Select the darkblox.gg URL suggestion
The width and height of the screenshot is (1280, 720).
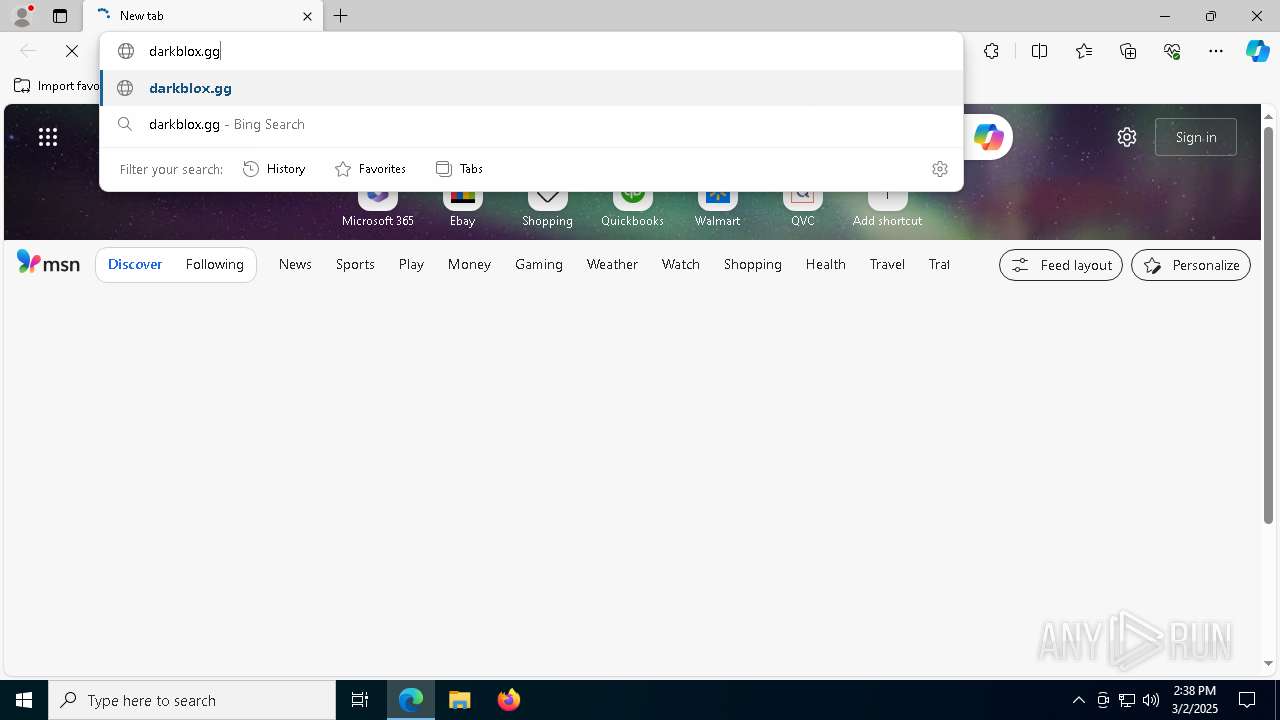[531, 88]
